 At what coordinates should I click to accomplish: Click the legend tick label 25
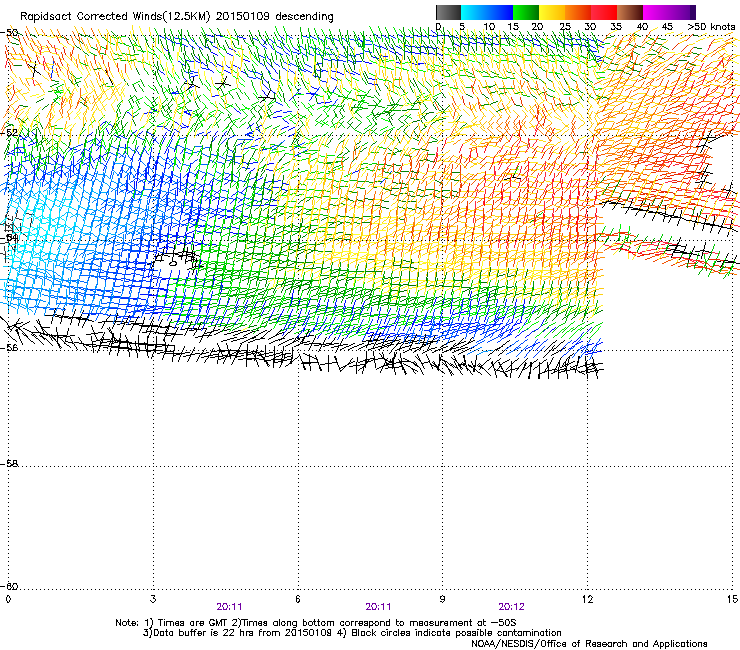pos(564,27)
